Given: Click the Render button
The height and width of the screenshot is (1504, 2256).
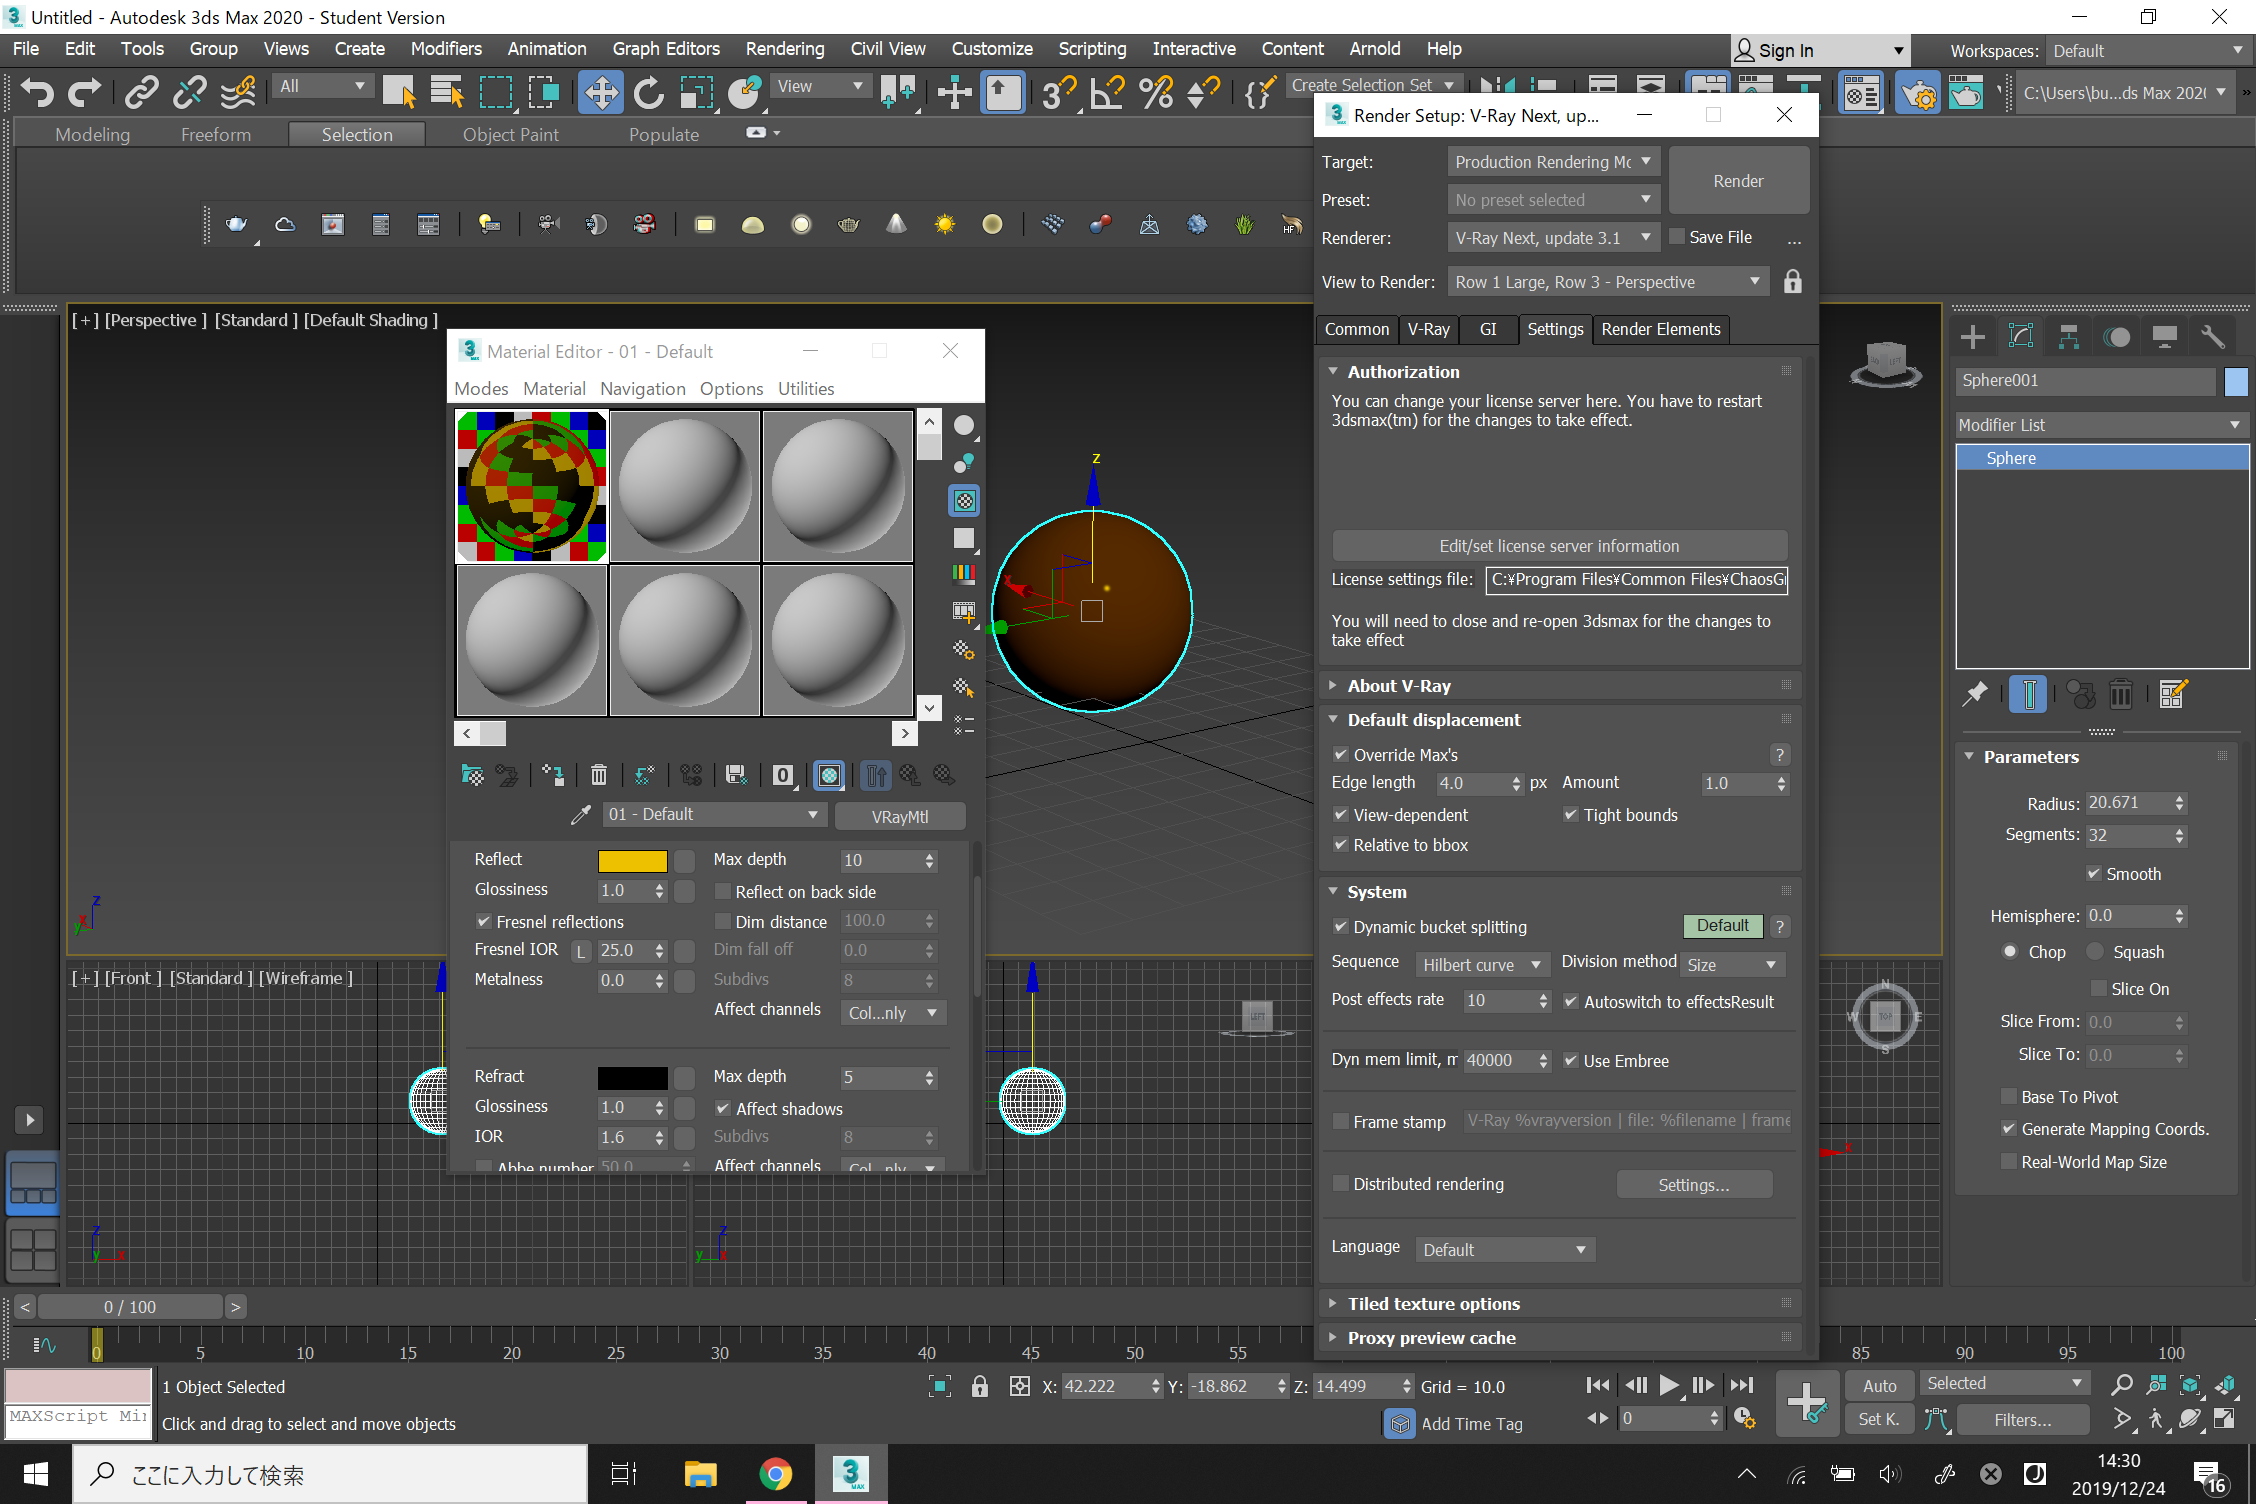Looking at the screenshot, I should pos(1738,180).
